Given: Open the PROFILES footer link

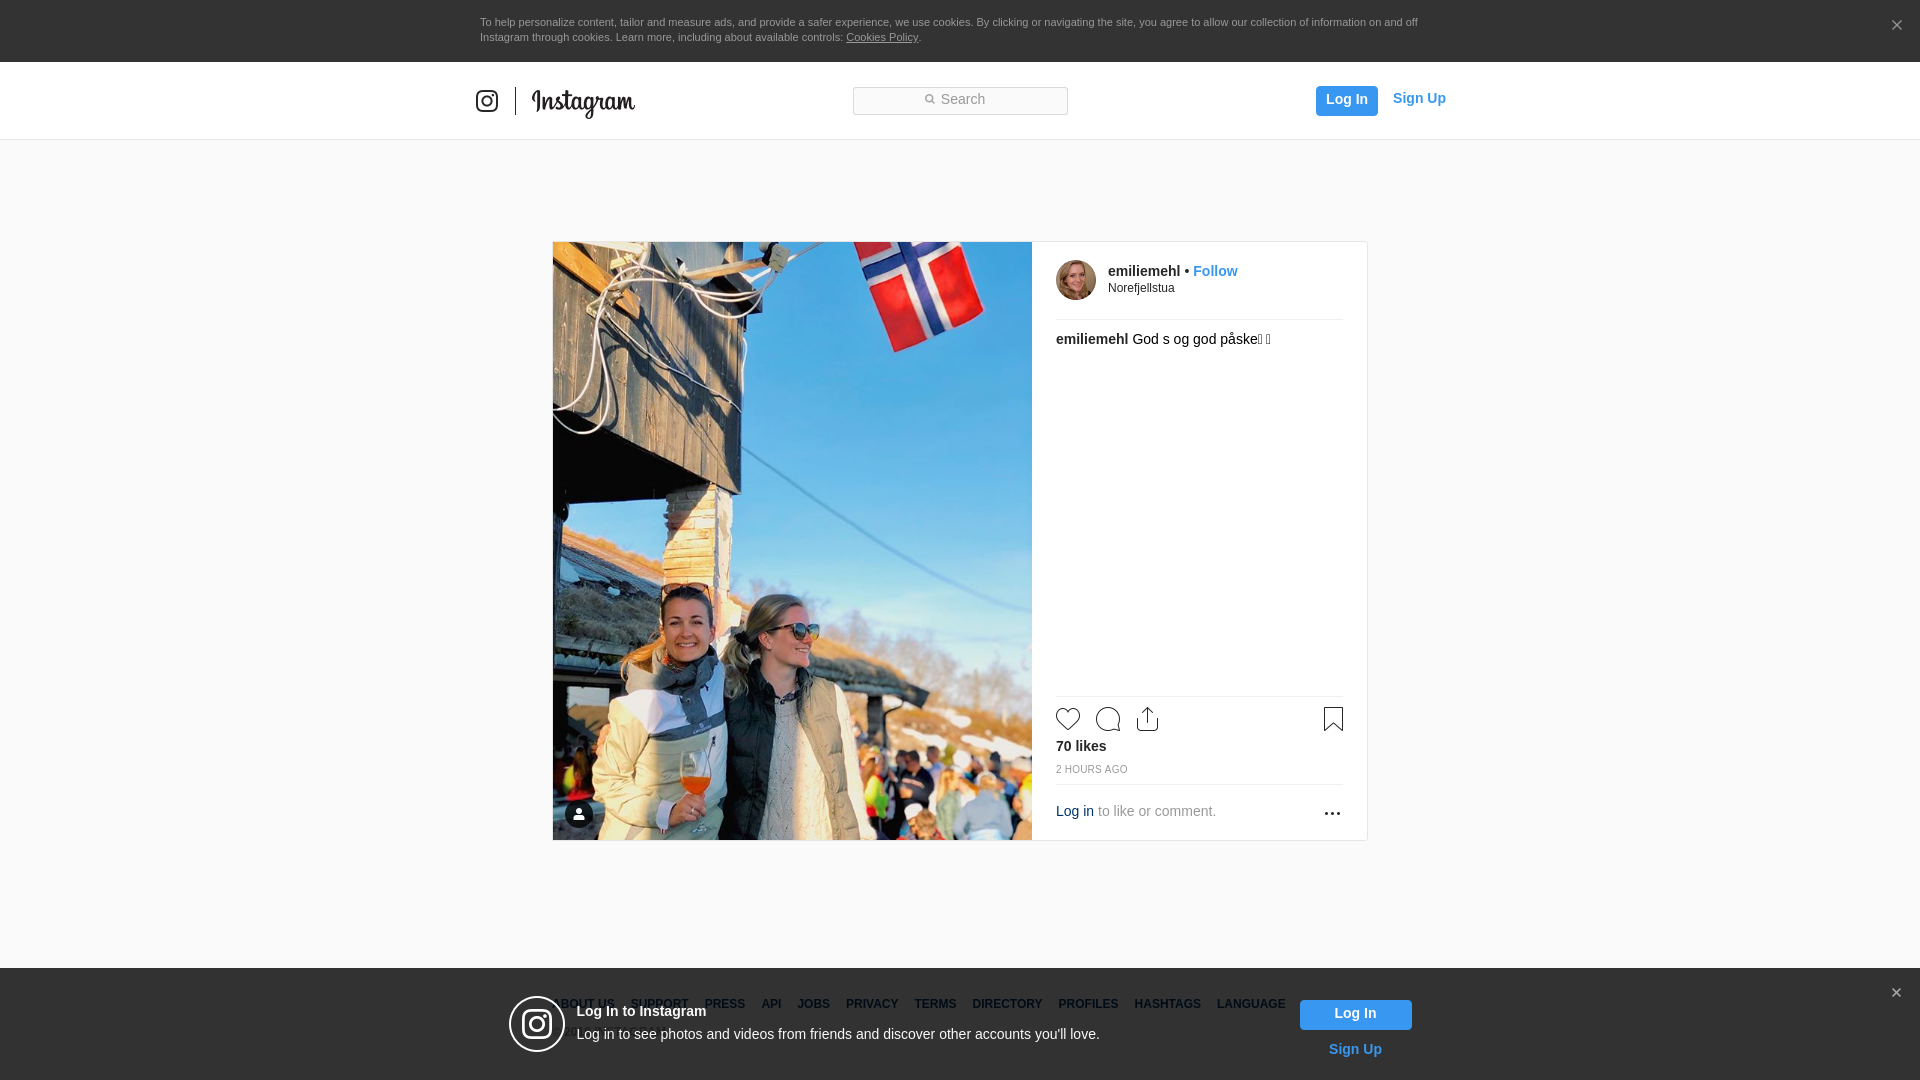Looking at the screenshot, I should click(1088, 1004).
